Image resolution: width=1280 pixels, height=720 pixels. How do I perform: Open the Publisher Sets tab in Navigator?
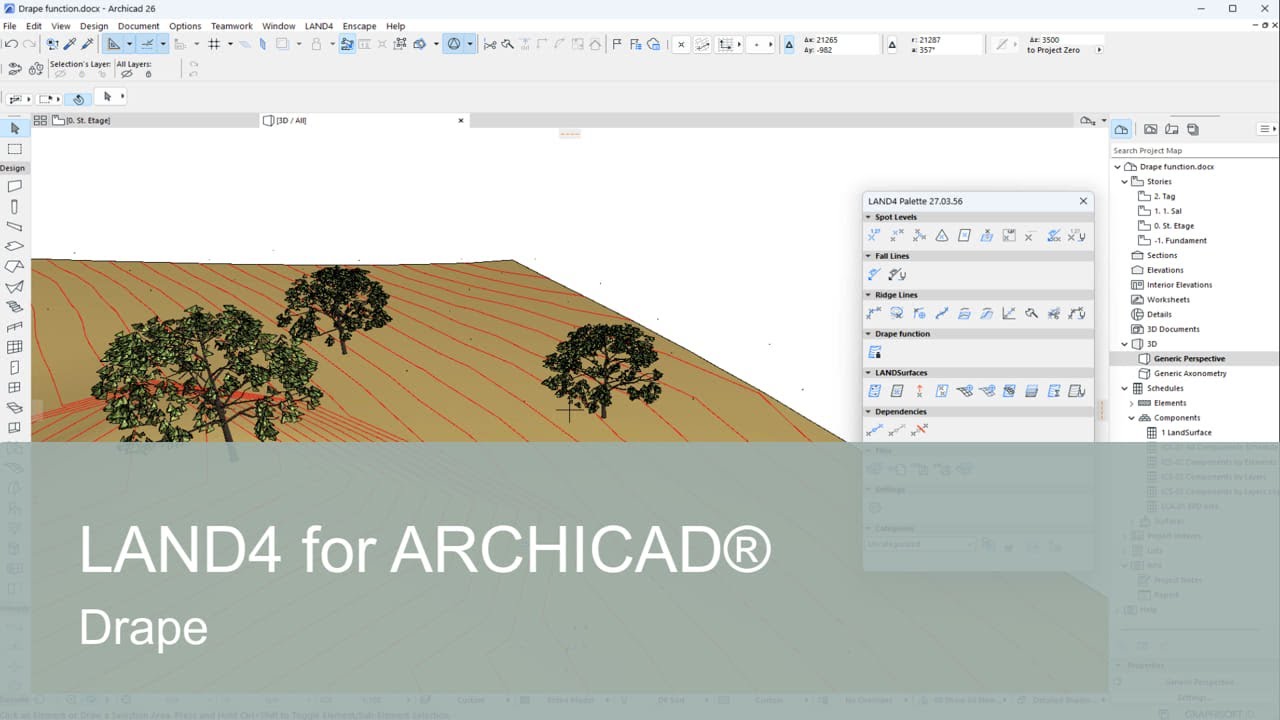coord(1192,129)
